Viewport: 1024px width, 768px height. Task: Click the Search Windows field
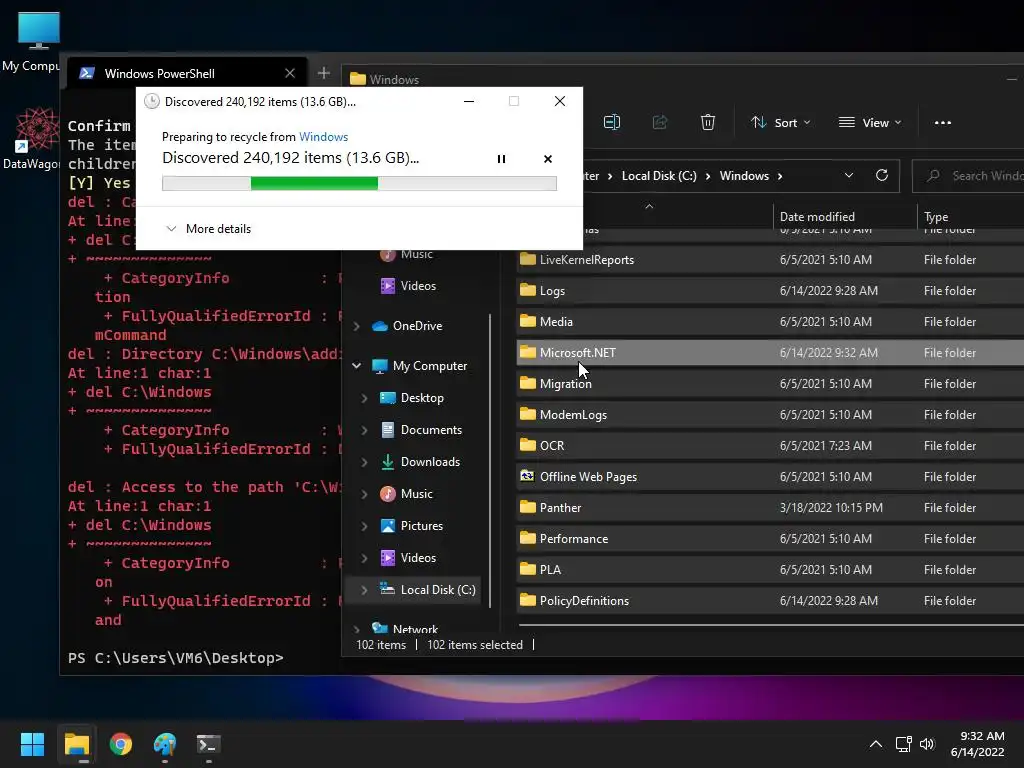pos(970,176)
